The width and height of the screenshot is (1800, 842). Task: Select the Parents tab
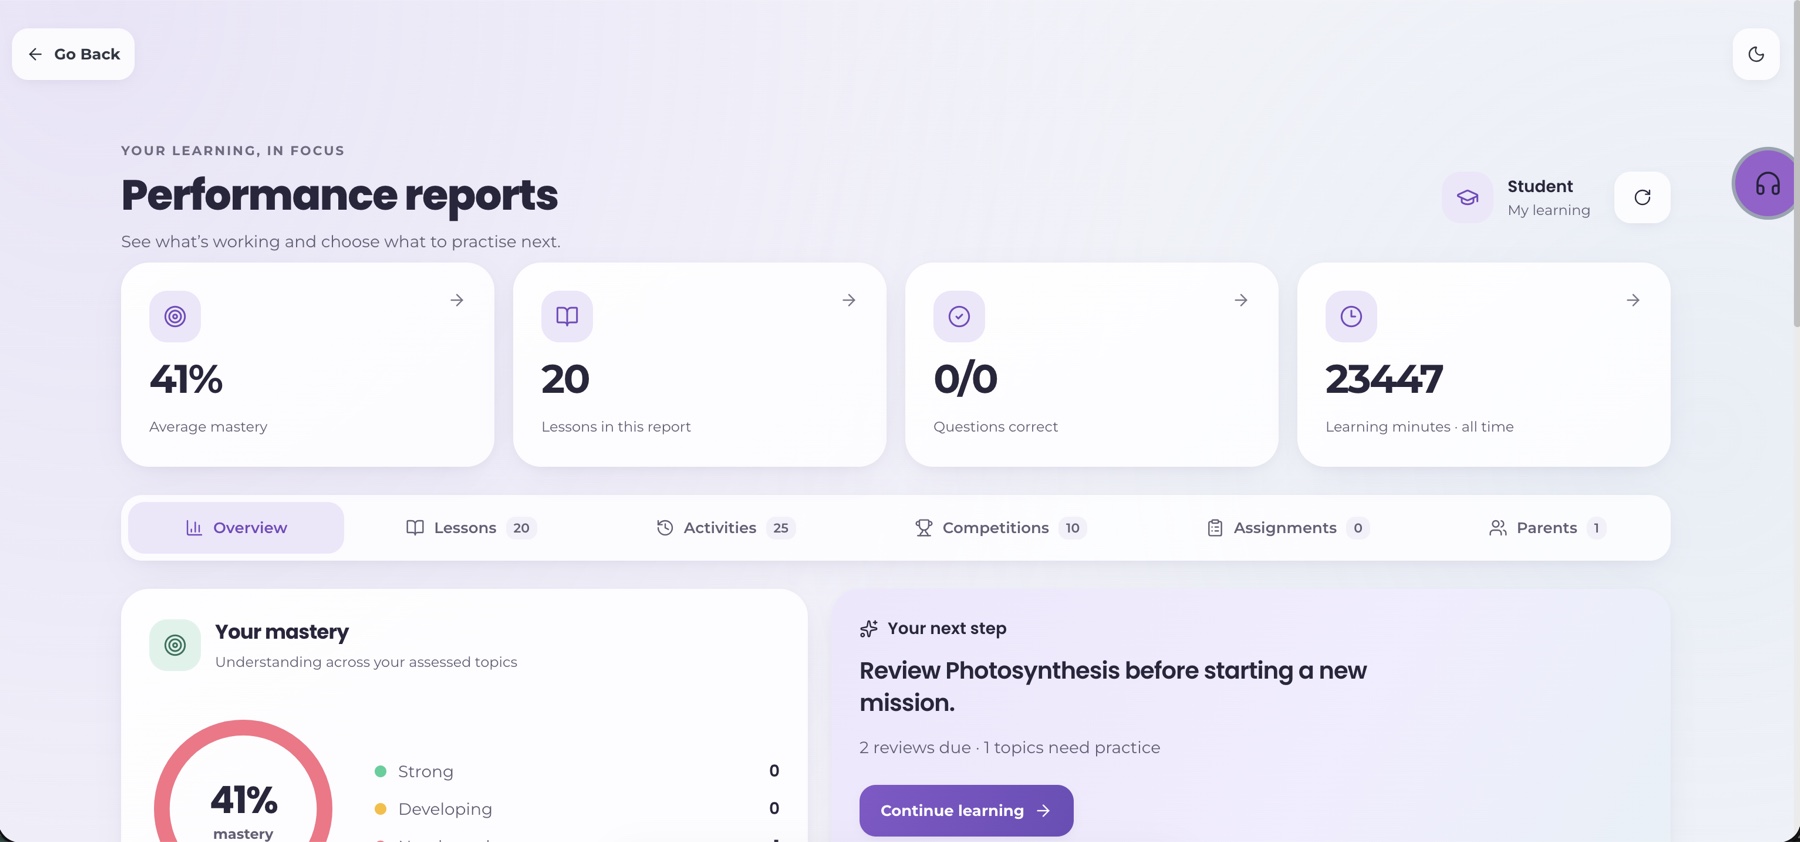click(1546, 528)
